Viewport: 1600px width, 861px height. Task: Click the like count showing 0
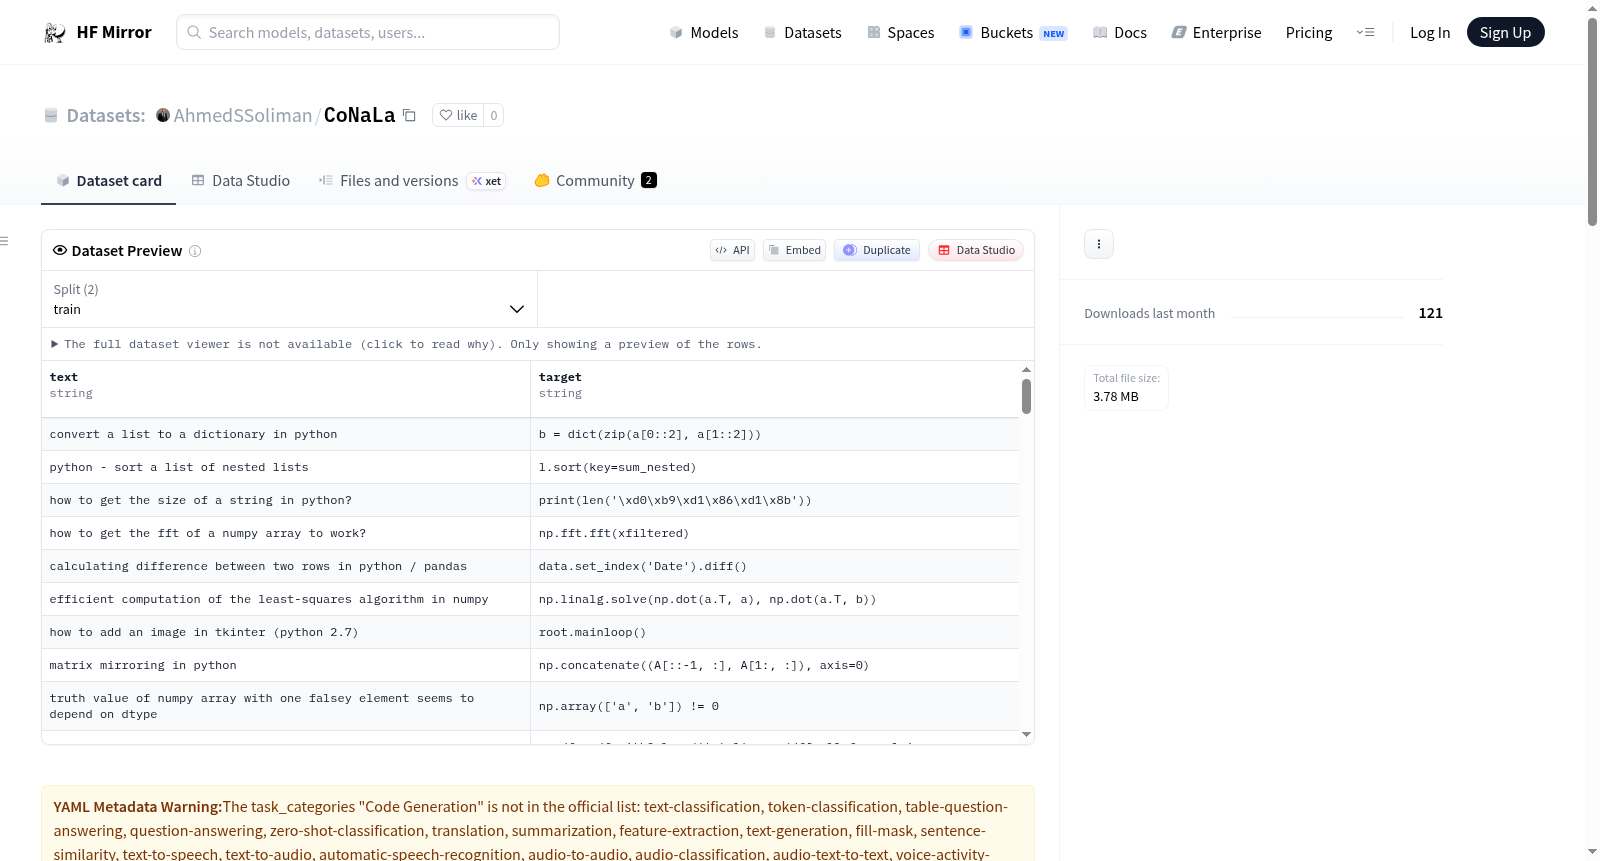coord(494,116)
